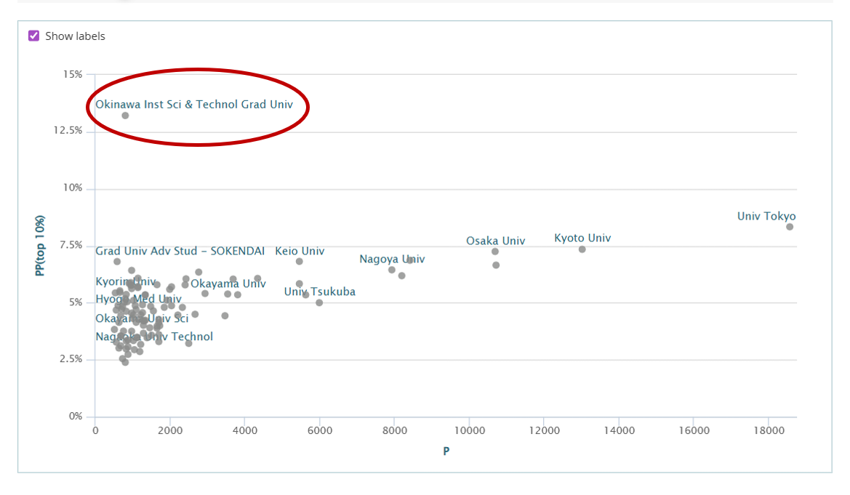Screen dimensions: 850x495
Task: Select the SOKENDAI data point
Action: pyautogui.click(x=117, y=261)
